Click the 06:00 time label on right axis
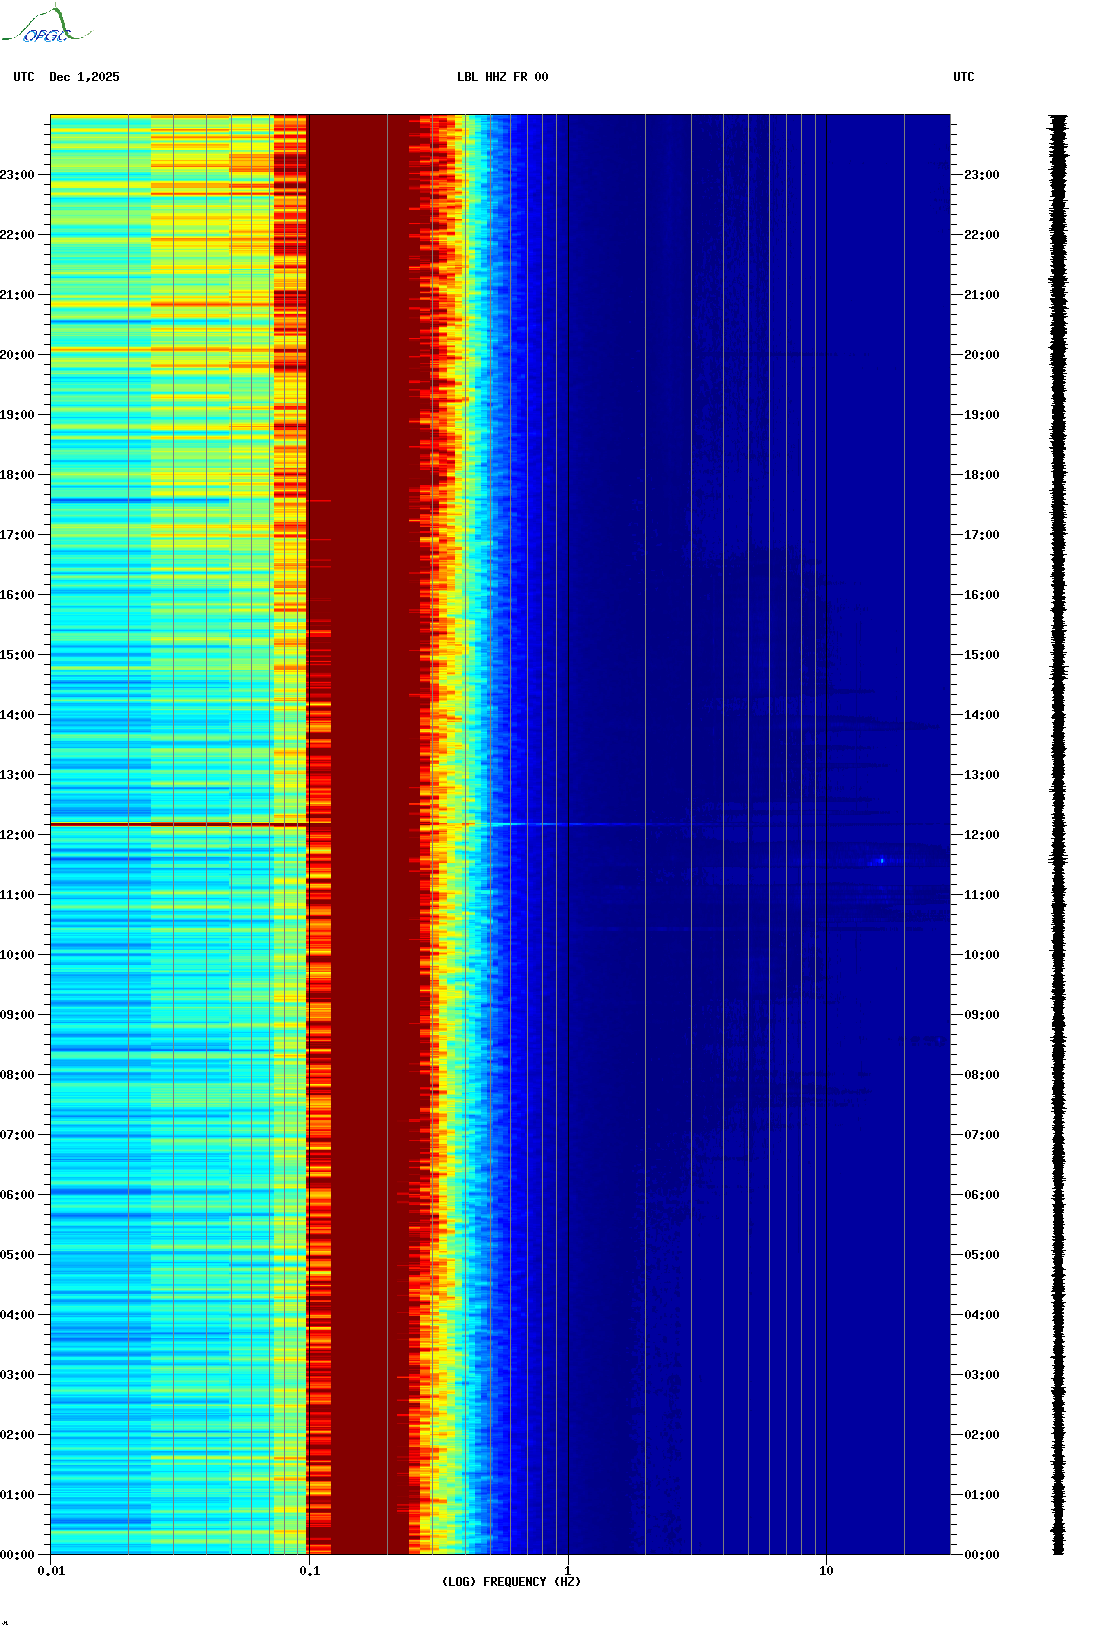 click(x=981, y=1195)
